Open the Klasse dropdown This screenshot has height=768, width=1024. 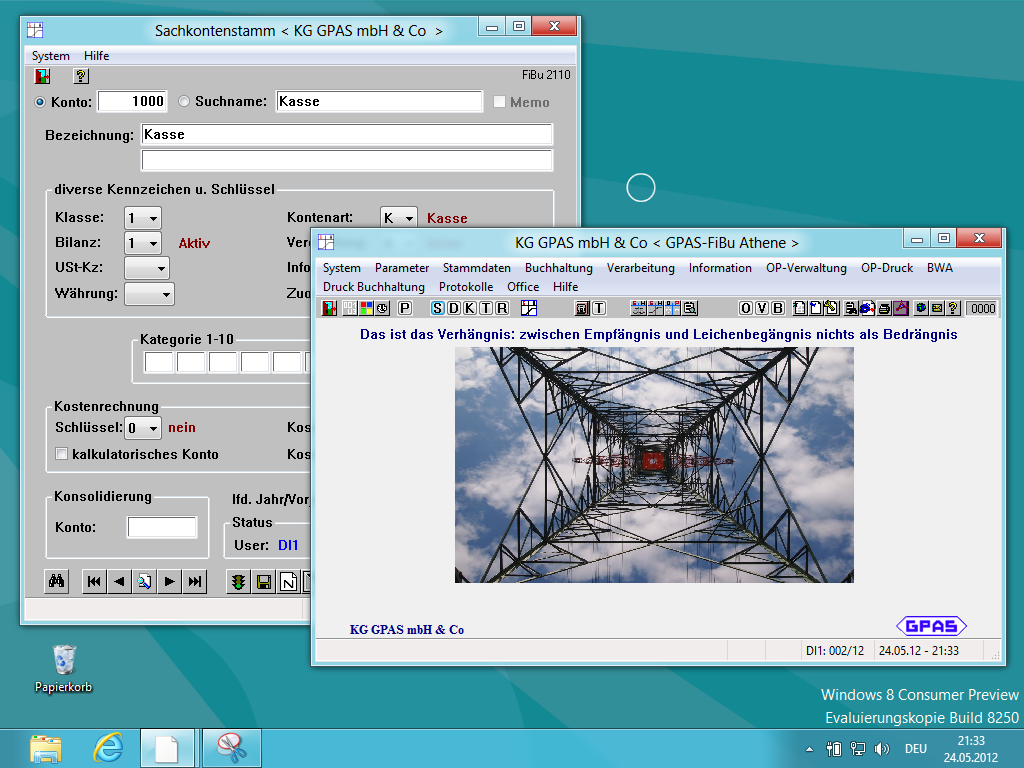click(x=152, y=218)
